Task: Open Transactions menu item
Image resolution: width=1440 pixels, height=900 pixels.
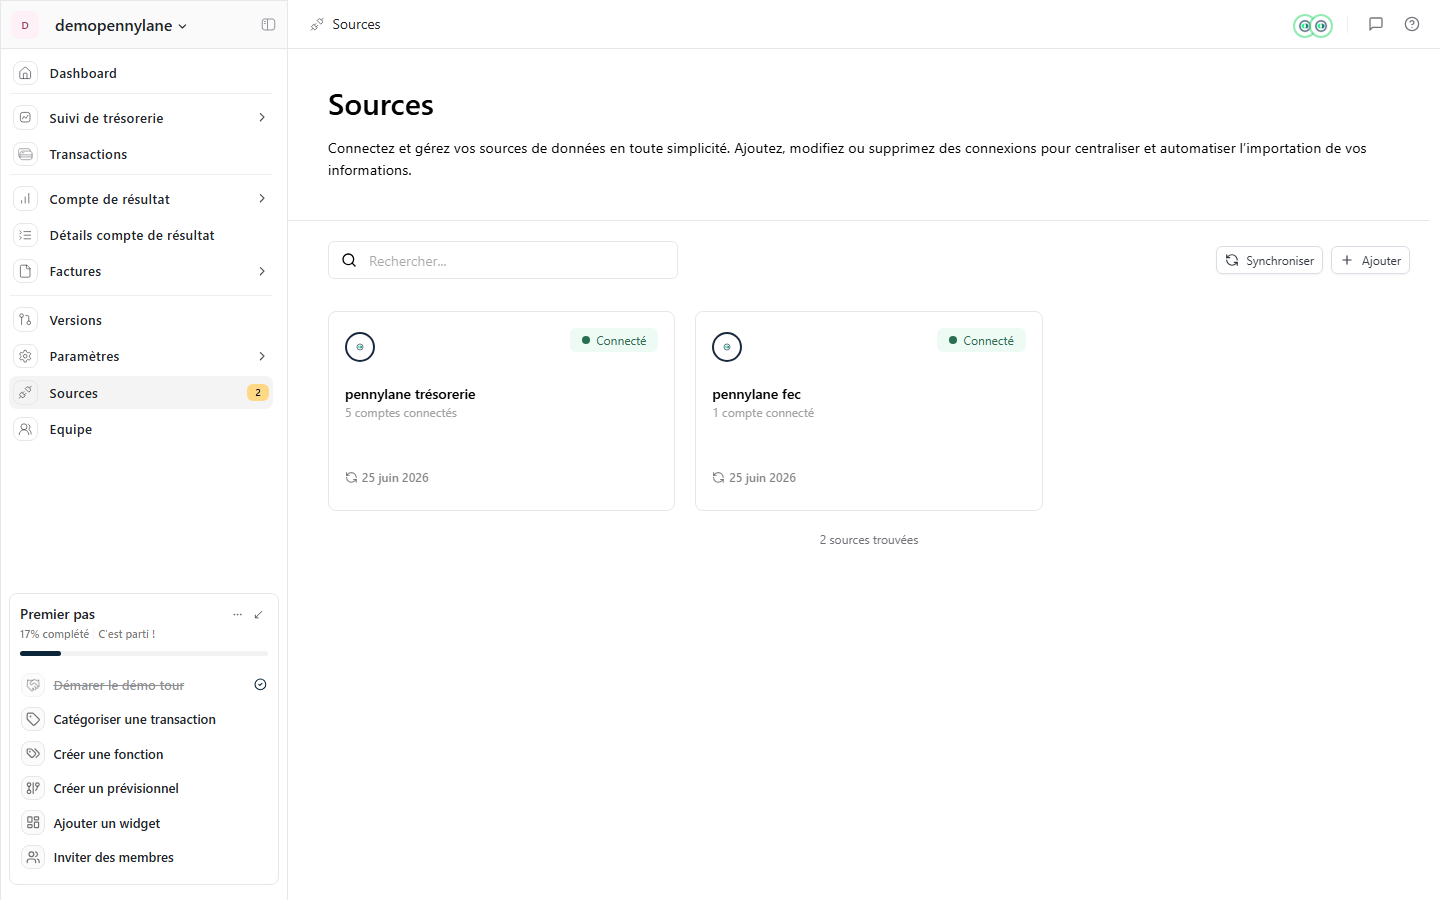Action: pyautogui.click(x=141, y=154)
